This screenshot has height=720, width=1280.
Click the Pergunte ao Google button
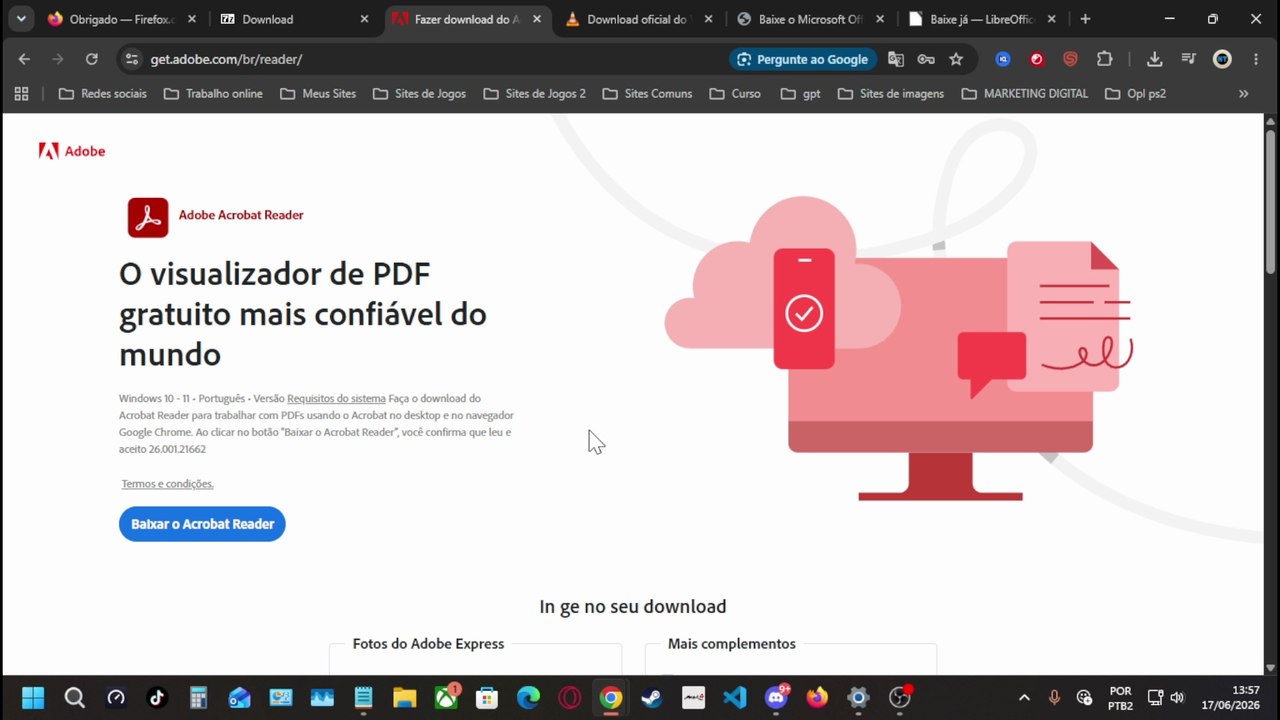point(803,59)
